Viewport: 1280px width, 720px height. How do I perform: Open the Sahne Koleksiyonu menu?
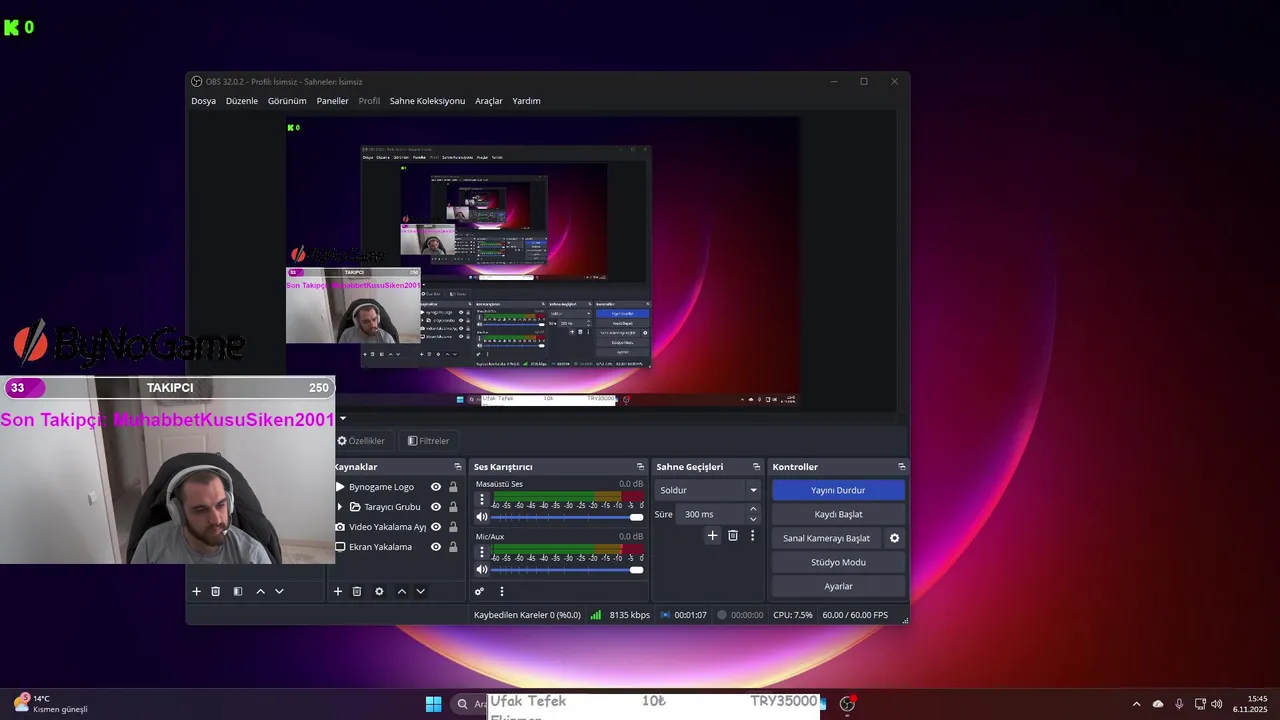pyautogui.click(x=427, y=101)
